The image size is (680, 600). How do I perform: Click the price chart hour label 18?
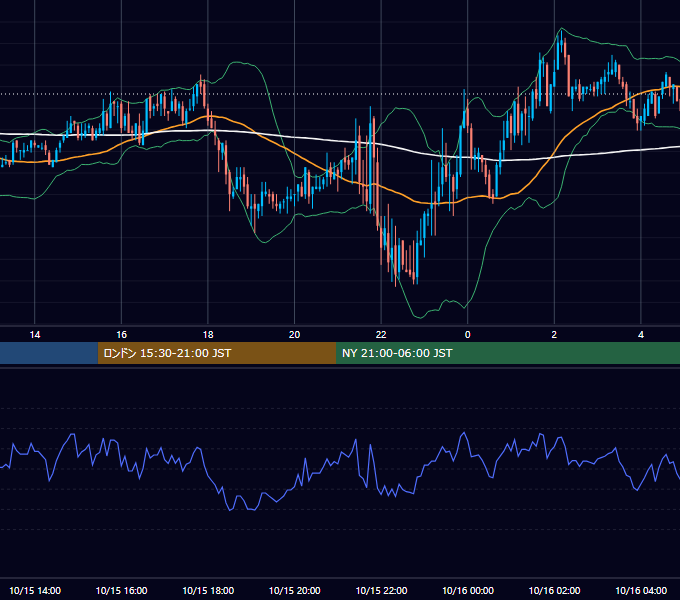point(208,335)
